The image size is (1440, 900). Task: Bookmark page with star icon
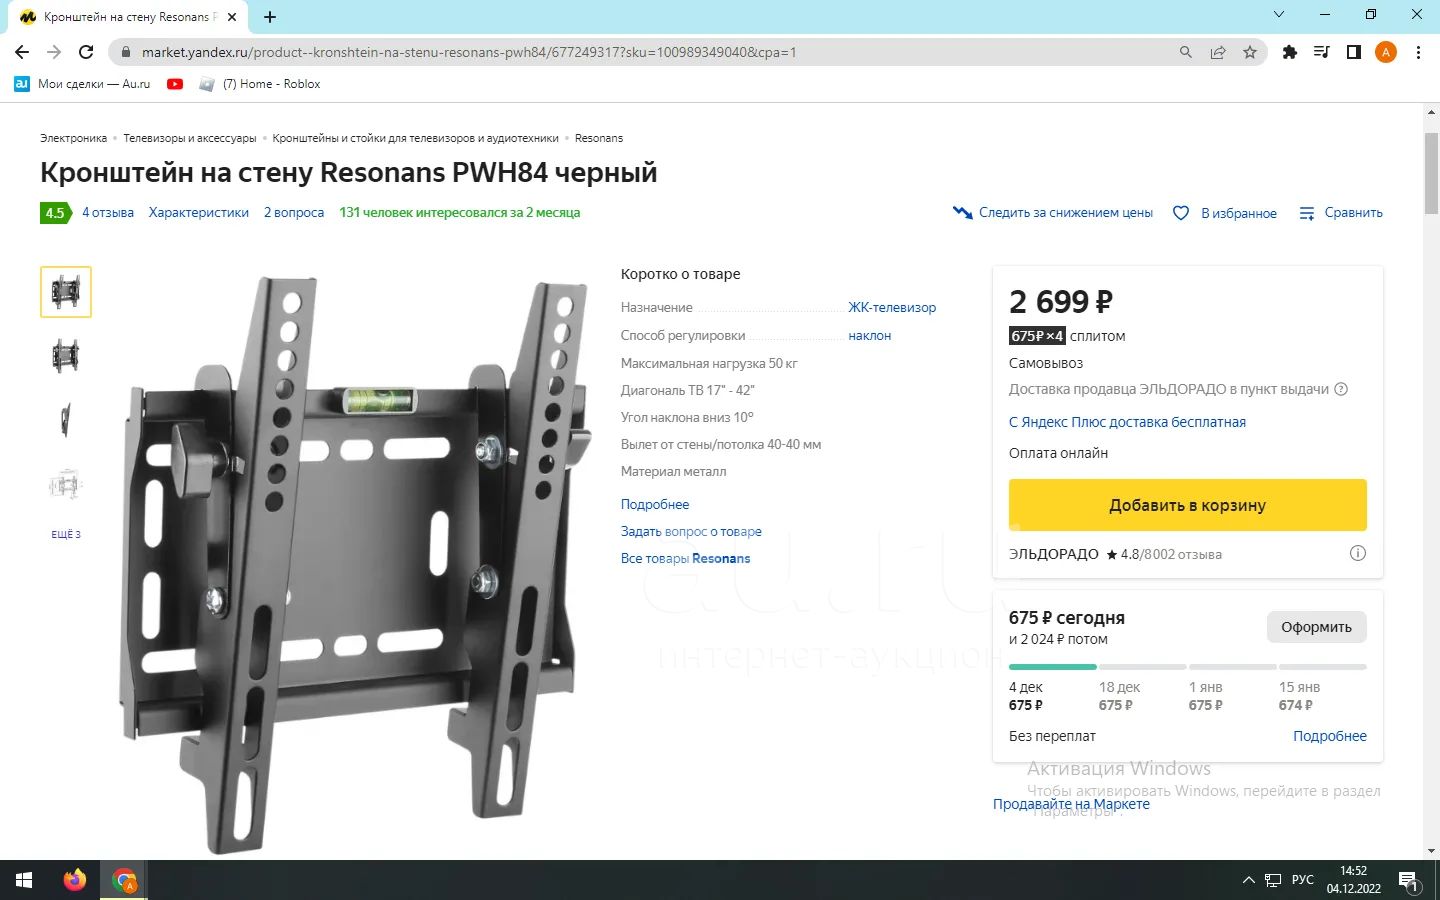(x=1250, y=52)
